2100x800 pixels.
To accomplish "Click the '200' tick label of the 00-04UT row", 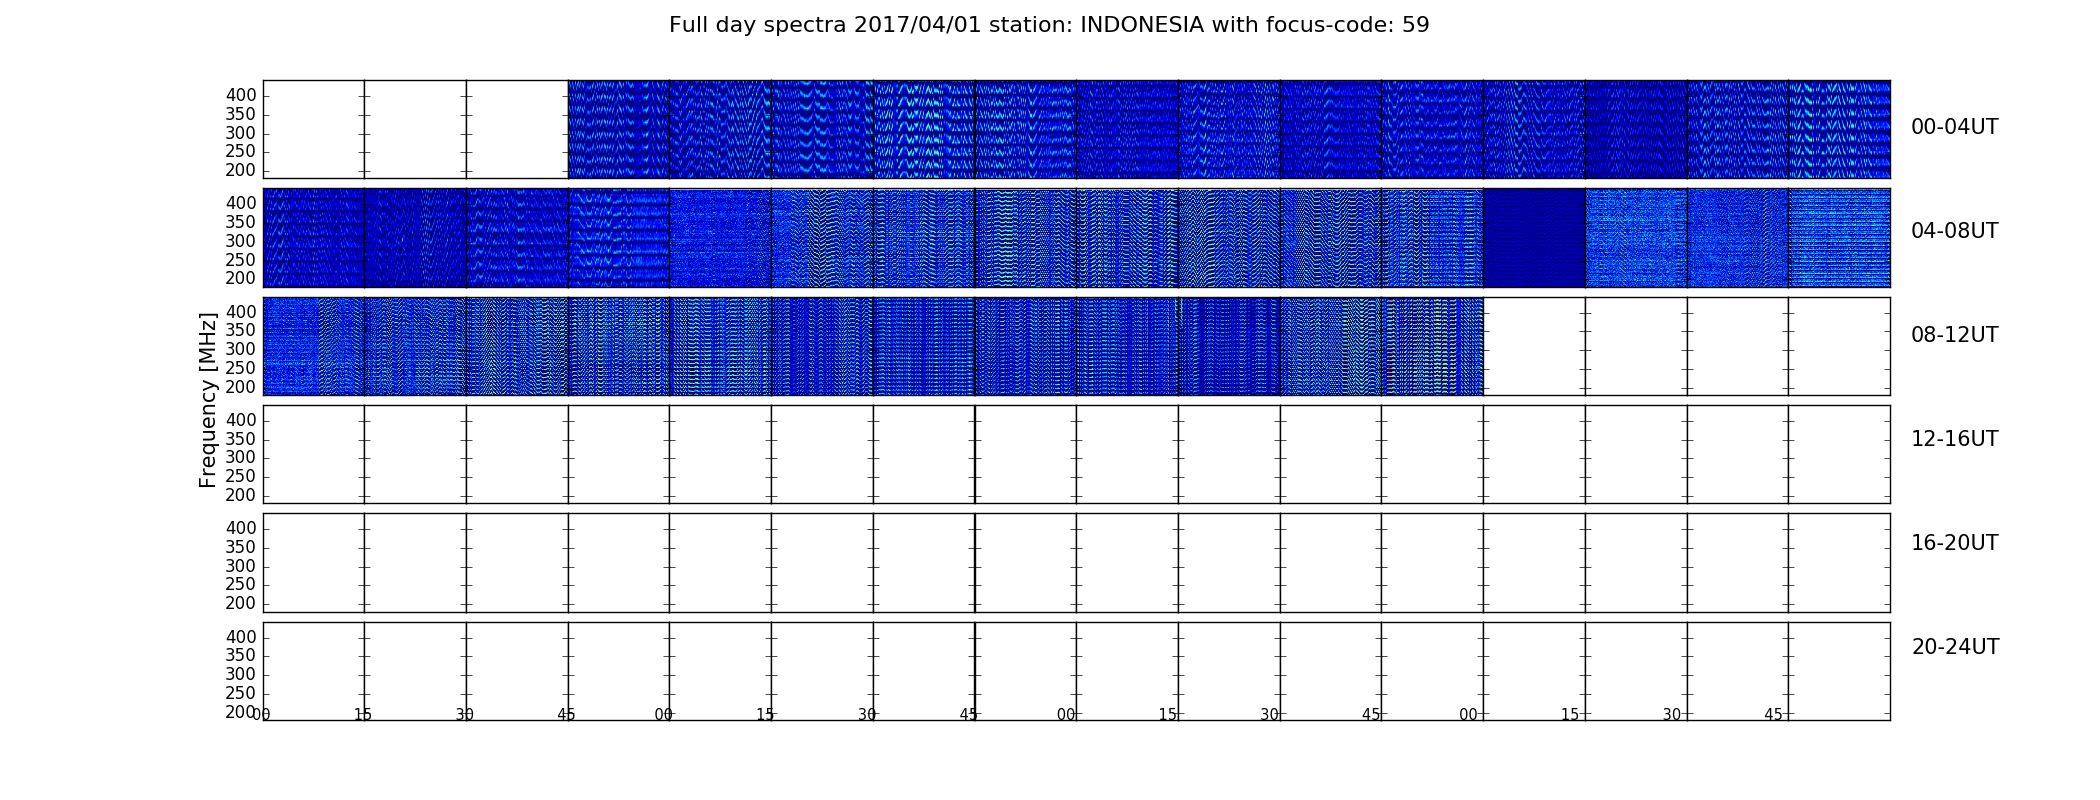I will 241,171.
